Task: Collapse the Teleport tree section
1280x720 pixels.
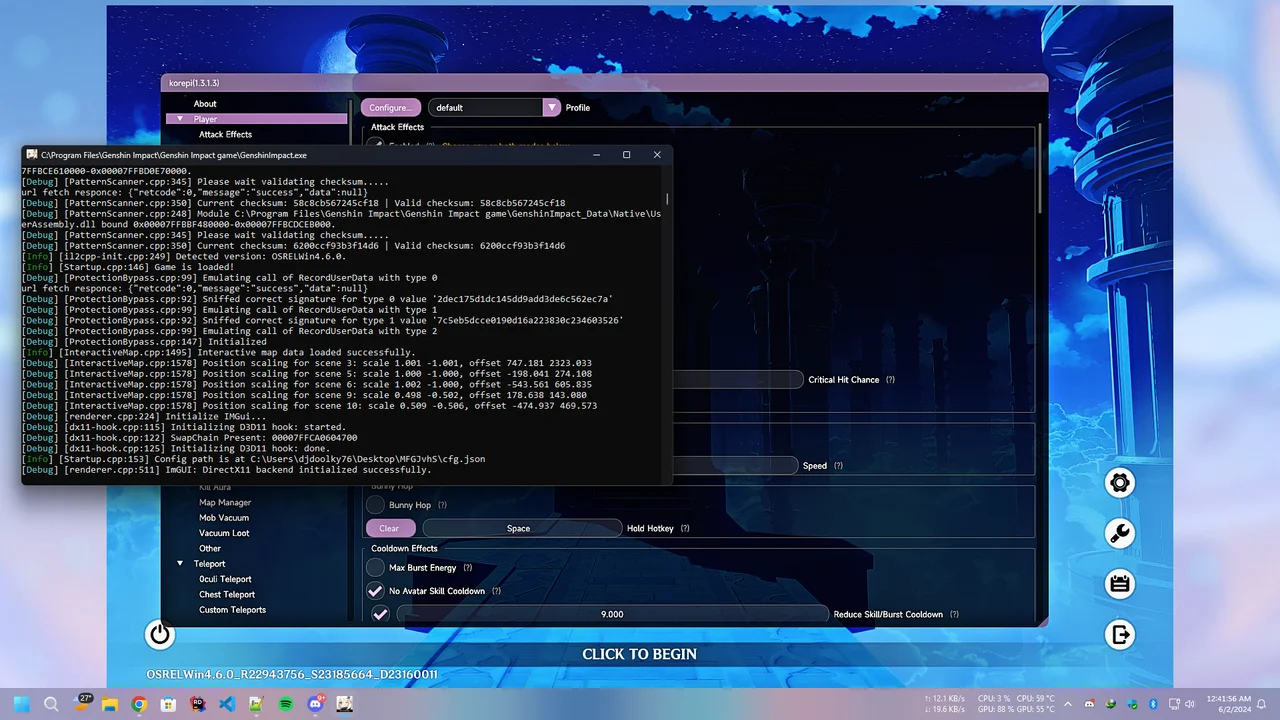Action: point(180,564)
